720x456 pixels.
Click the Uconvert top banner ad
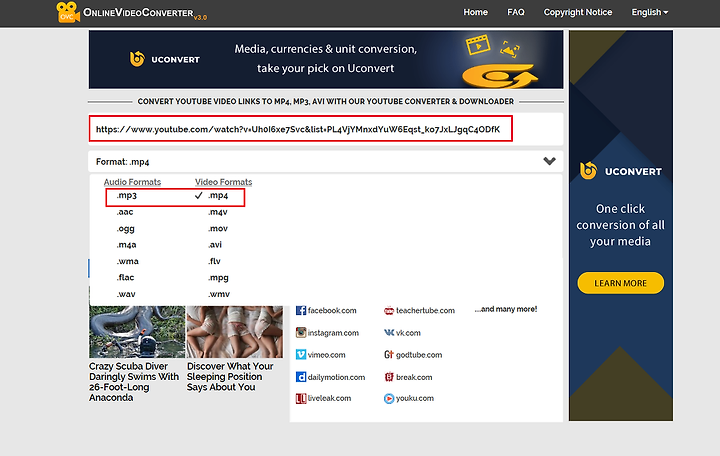tap(326, 60)
